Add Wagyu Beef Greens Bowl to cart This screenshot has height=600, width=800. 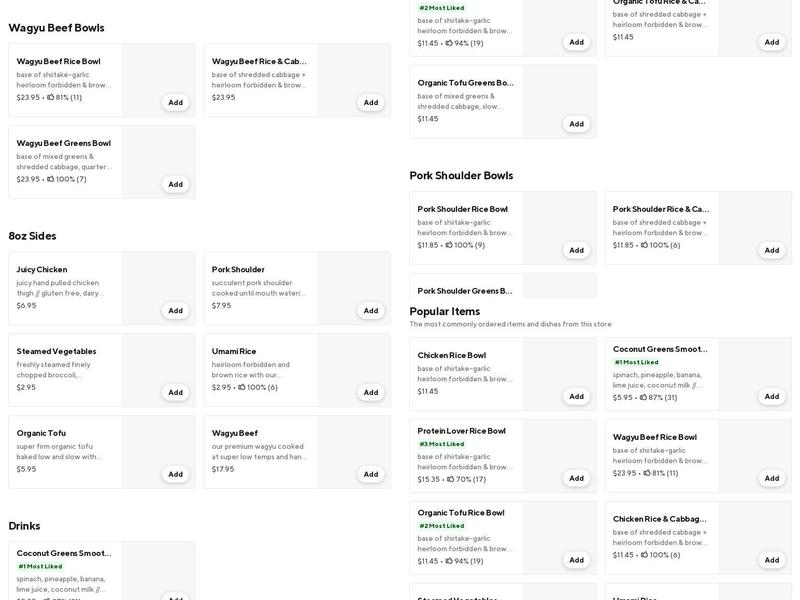tap(175, 184)
